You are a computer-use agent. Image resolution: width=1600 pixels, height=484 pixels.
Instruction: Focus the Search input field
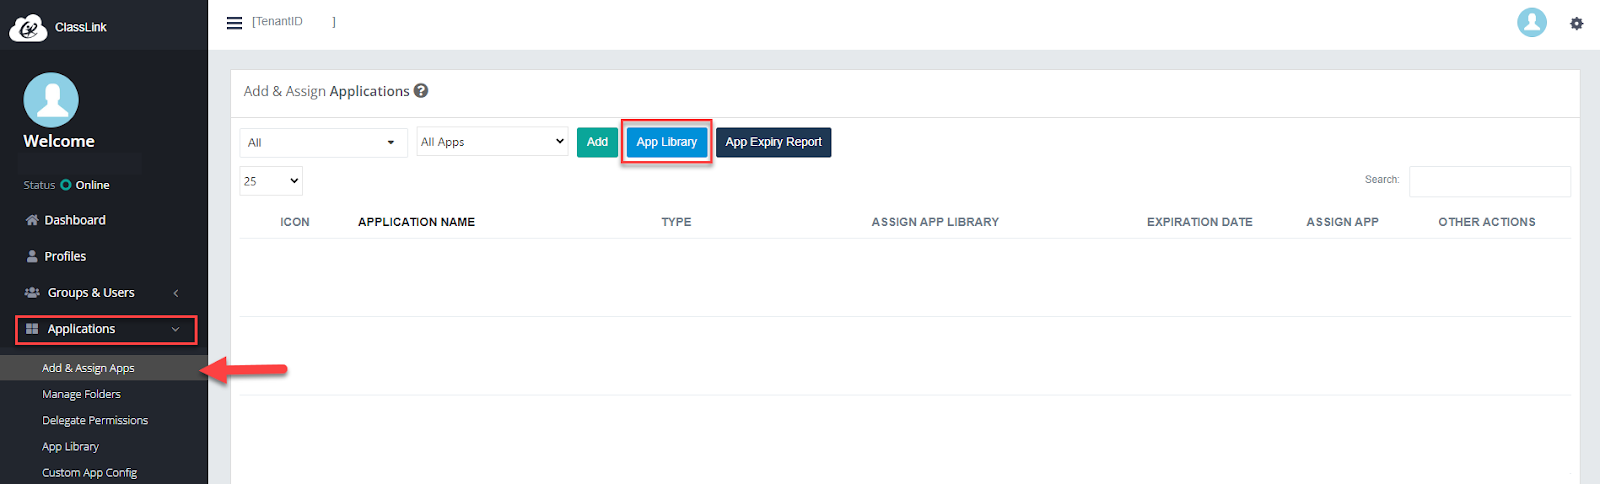(x=1490, y=181)
